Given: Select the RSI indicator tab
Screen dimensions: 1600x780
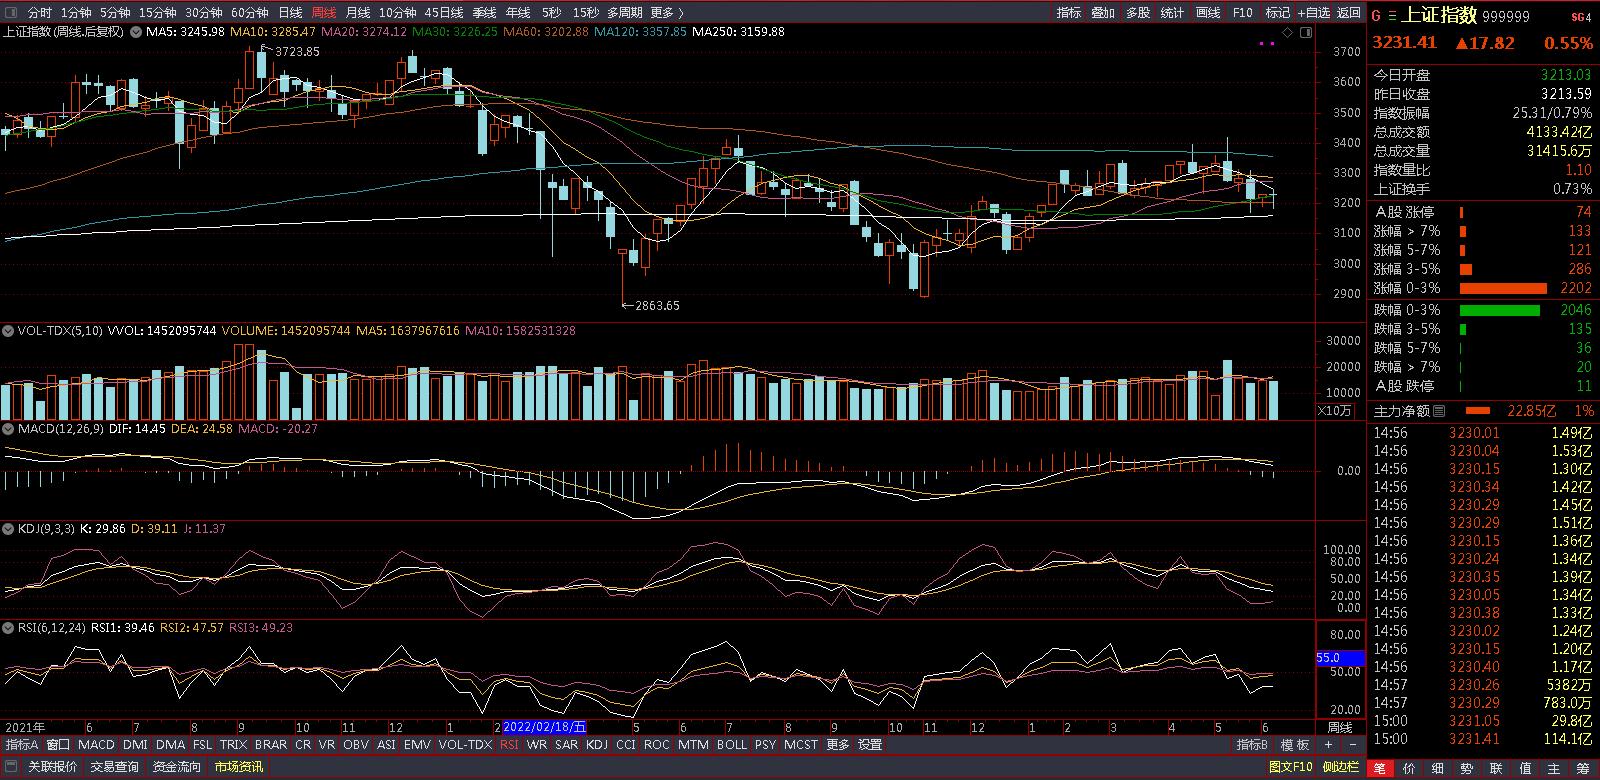Looking at the screenshot, I should 510,745.
